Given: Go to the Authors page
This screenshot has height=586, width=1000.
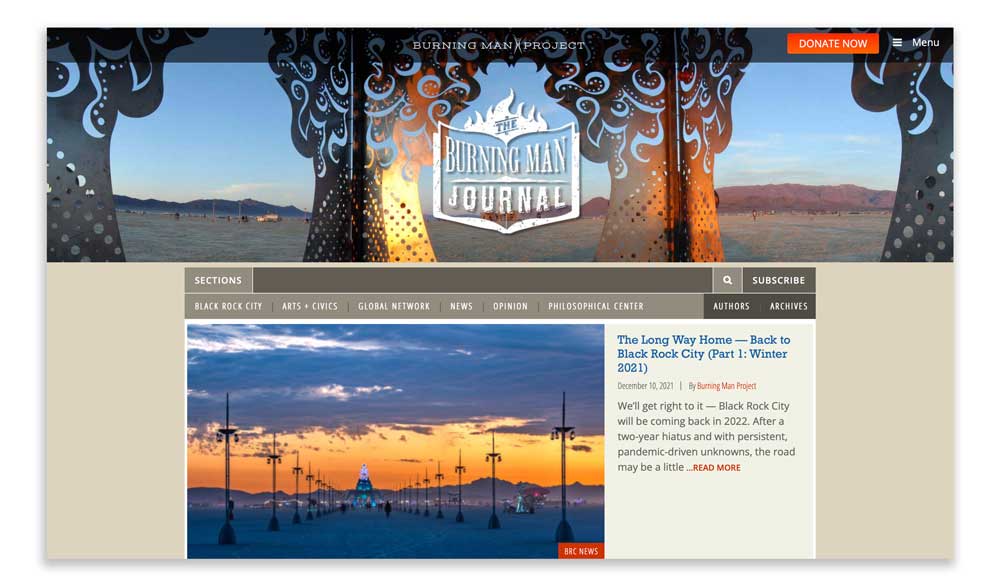Looking at the screenshot, I should pos(732,306).
